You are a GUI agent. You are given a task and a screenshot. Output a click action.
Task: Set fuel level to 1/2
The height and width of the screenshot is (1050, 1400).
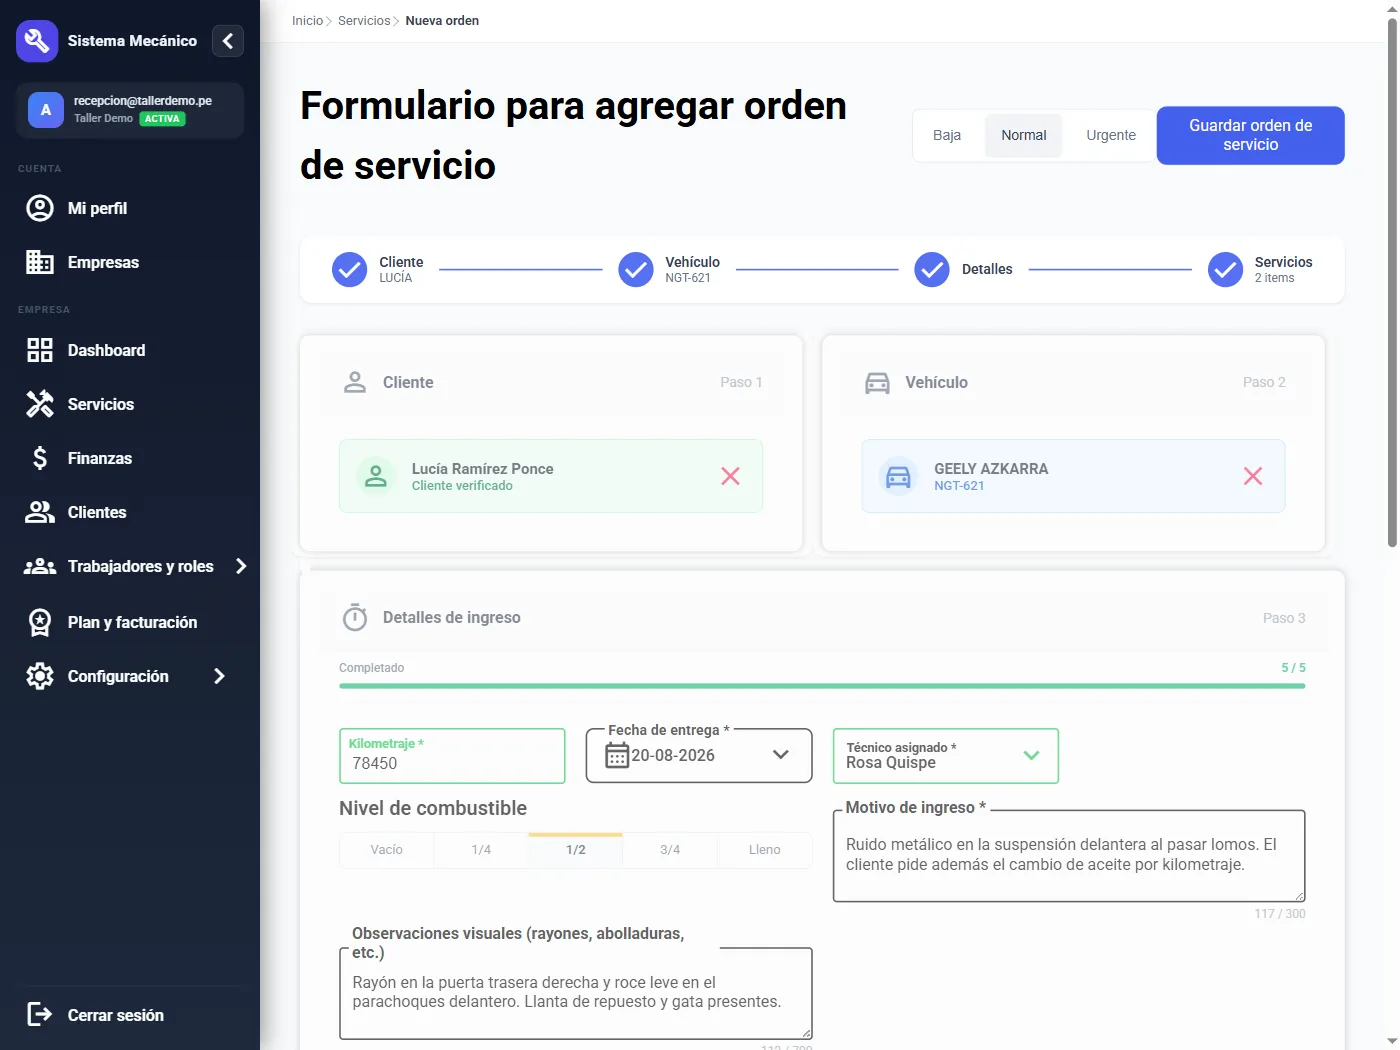pyautogui.click(x=576, y=850)
